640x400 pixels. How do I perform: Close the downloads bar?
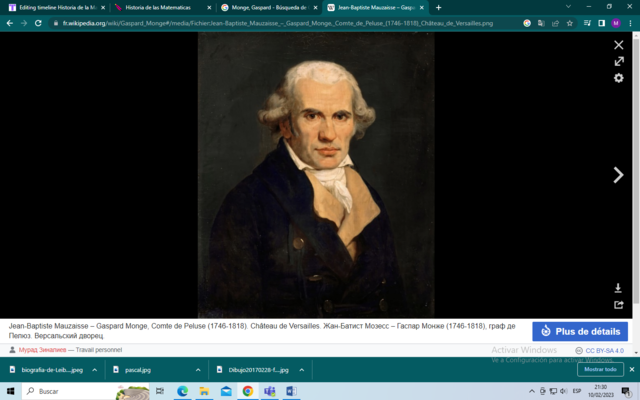[632, 369]
